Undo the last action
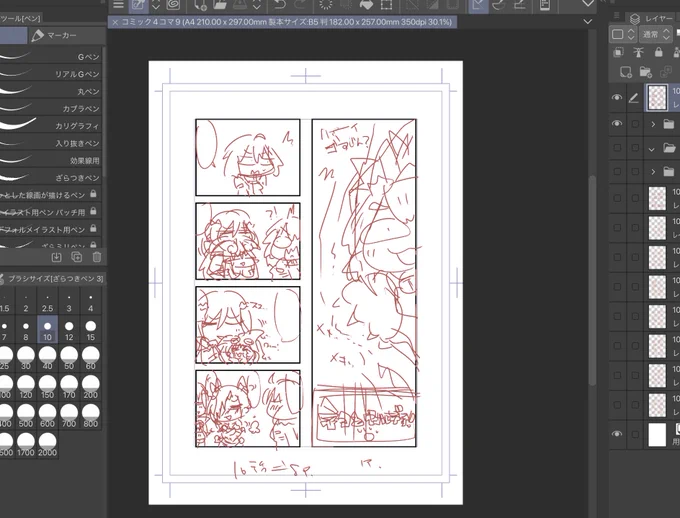This screenshot has width=680, height=518. [280, 5]
